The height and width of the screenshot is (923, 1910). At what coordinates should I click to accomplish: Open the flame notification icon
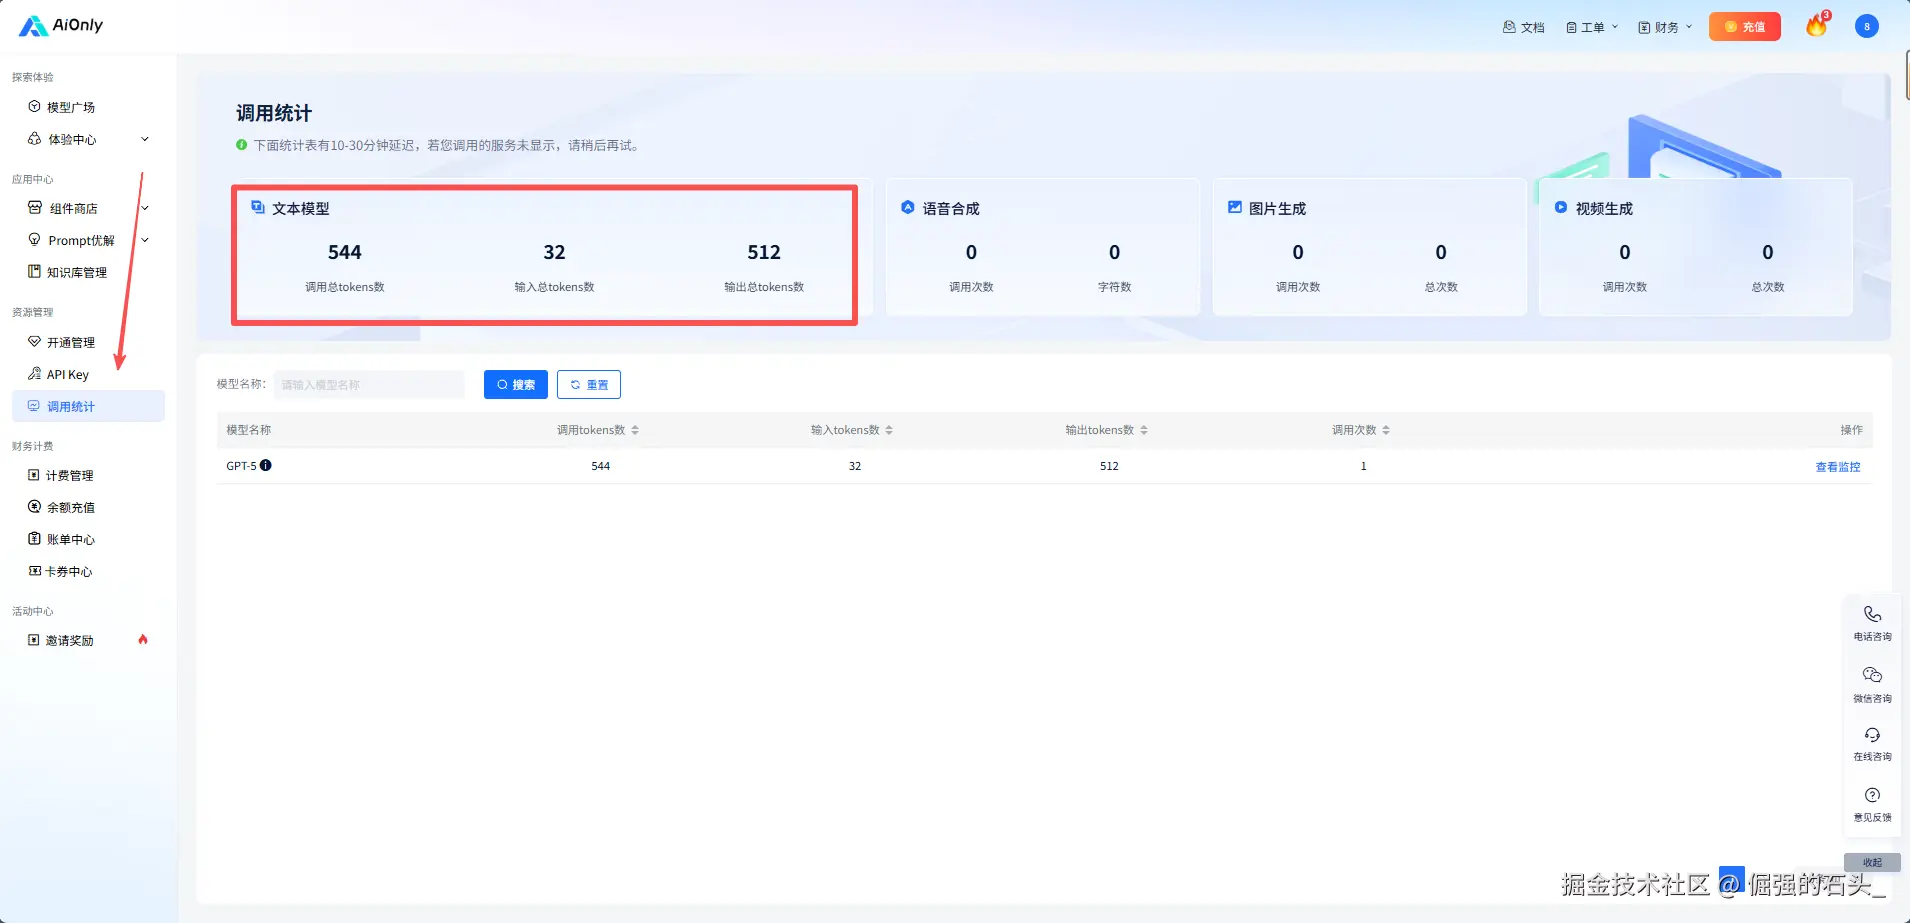pyautogui.click(x=1817, y=25)
